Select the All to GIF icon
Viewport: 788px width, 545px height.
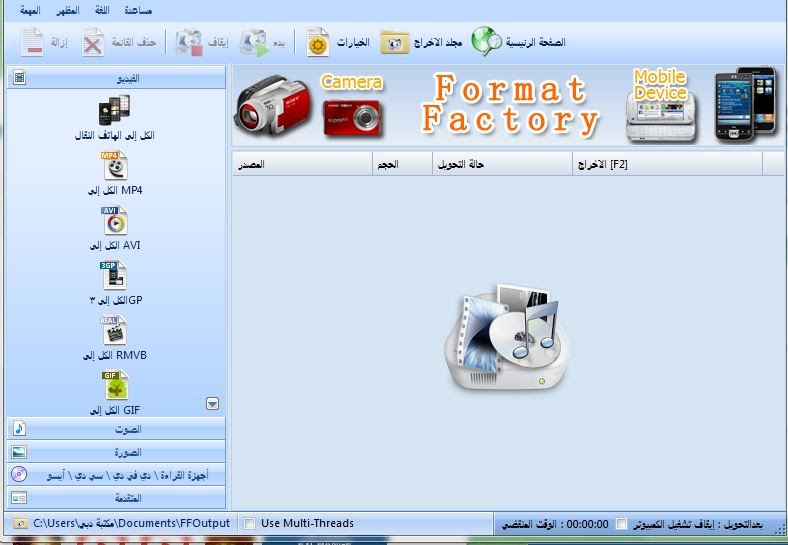[x=115, y=385]
